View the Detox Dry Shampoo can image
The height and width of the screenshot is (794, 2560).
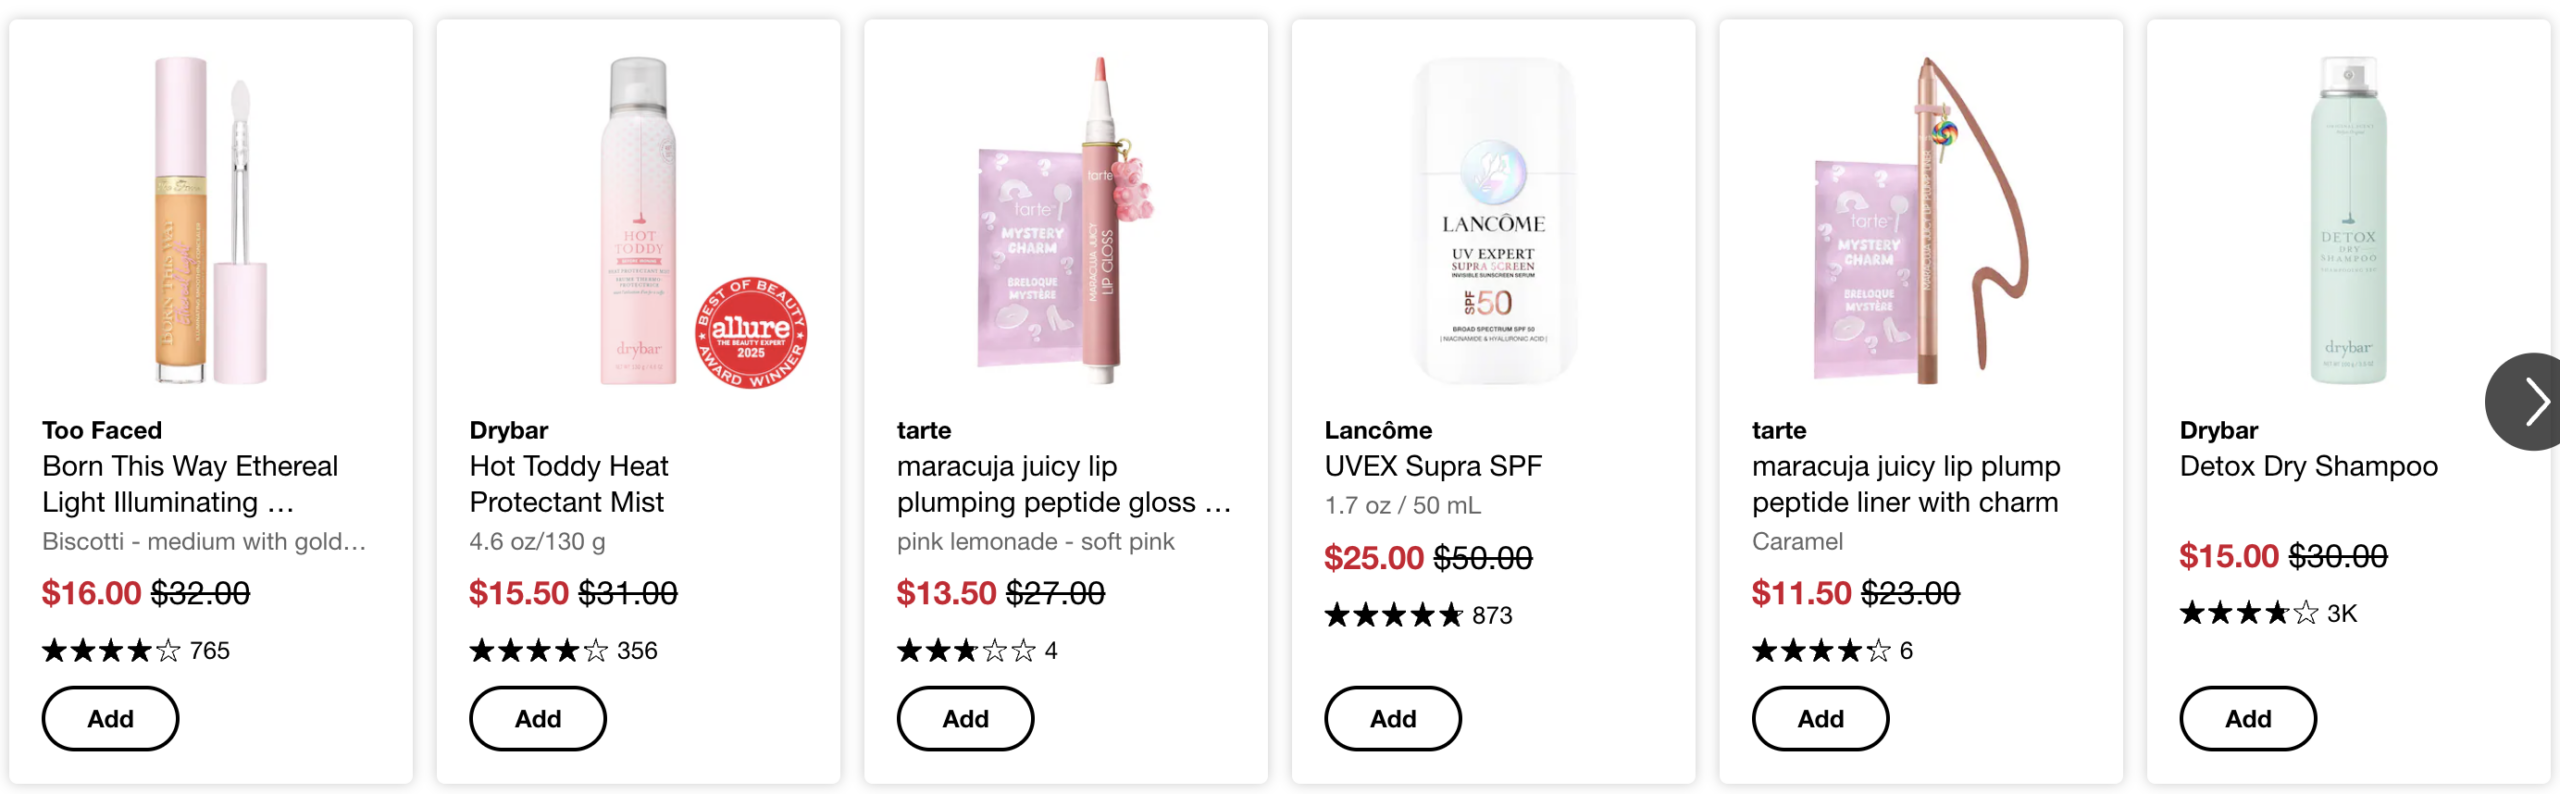tap(2348, 220)
